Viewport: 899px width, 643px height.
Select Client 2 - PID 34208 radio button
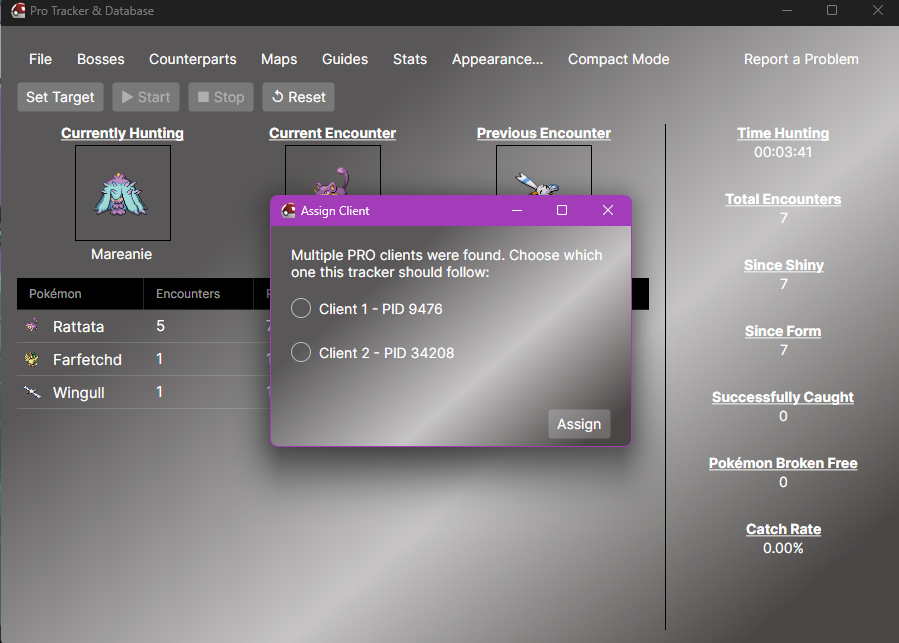pos(301,352)
